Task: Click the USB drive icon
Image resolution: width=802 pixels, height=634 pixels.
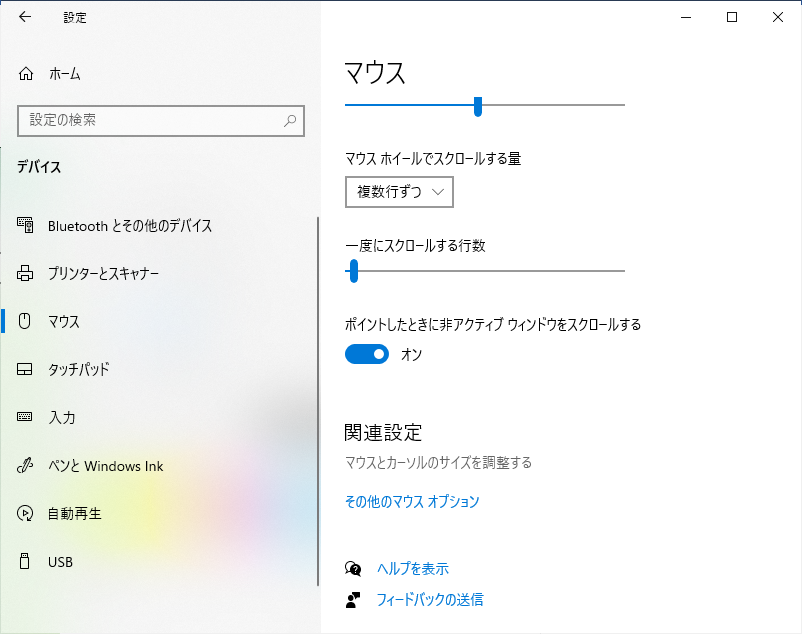Action: [x=25, y=561]
